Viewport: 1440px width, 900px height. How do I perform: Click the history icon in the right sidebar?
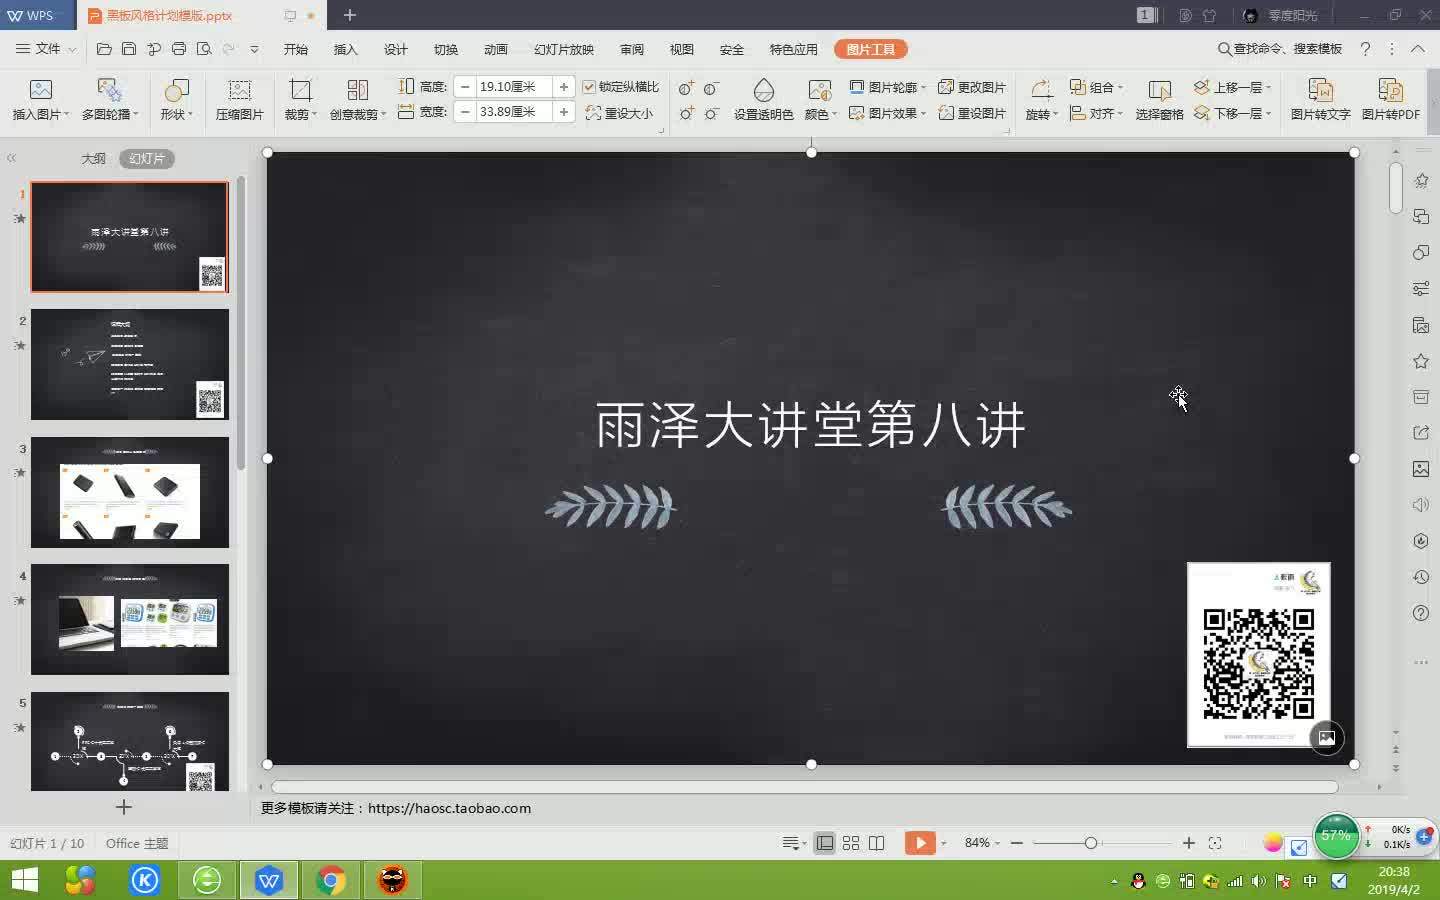[1421, 577]
